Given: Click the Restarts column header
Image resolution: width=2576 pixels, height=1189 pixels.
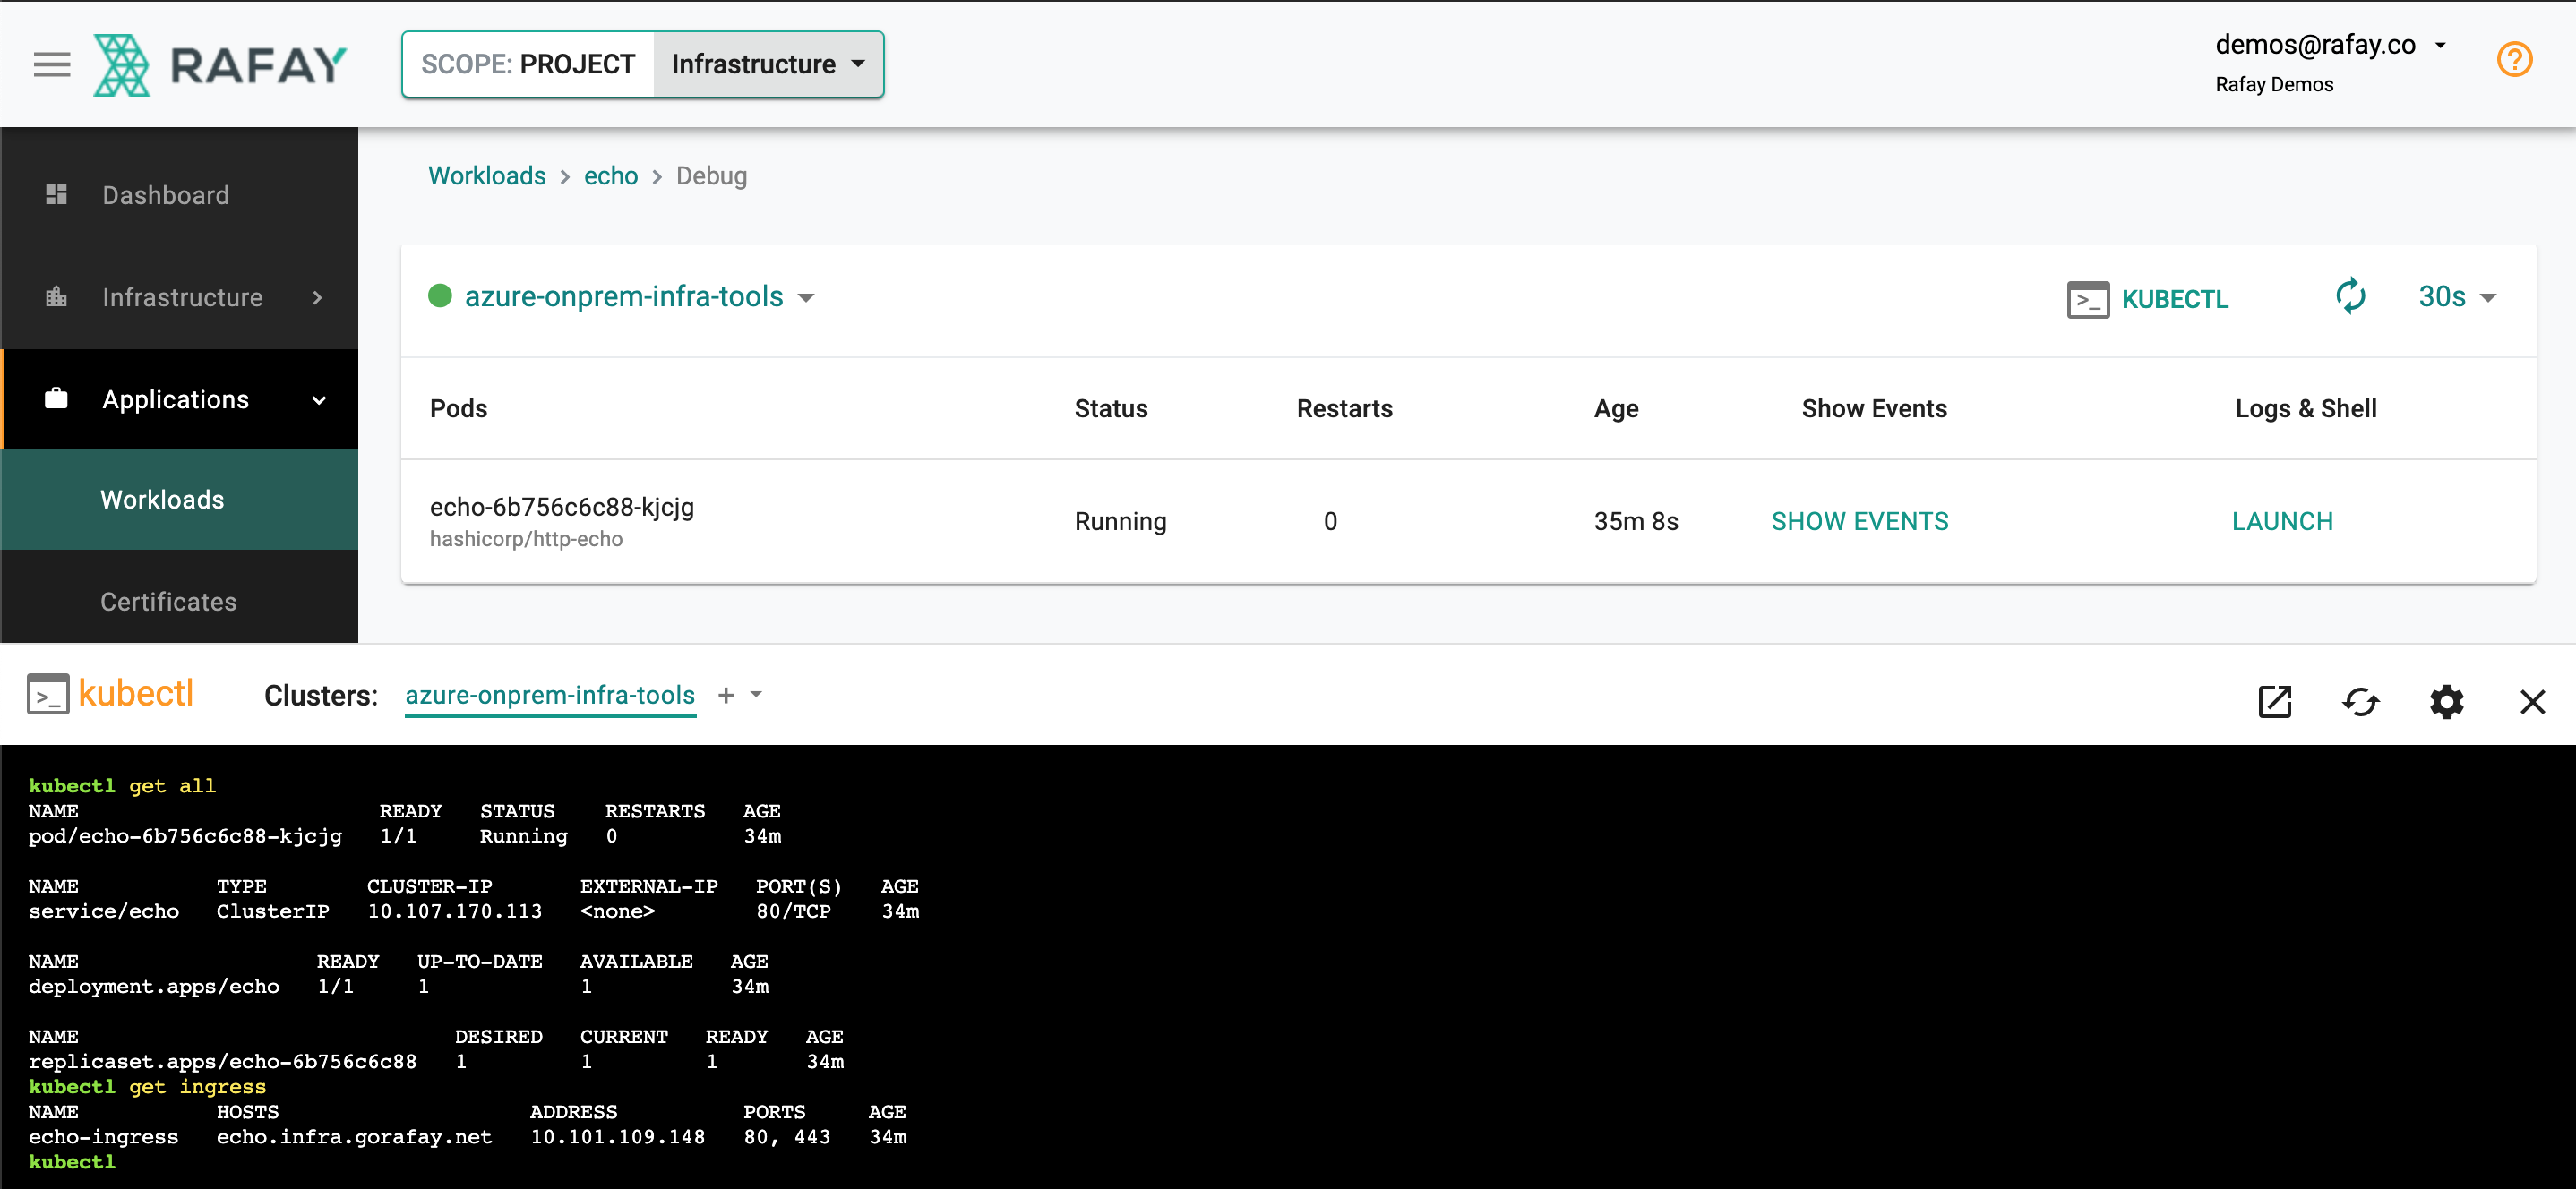Looking at the screenshot, I should click(x=1344, y=408).
